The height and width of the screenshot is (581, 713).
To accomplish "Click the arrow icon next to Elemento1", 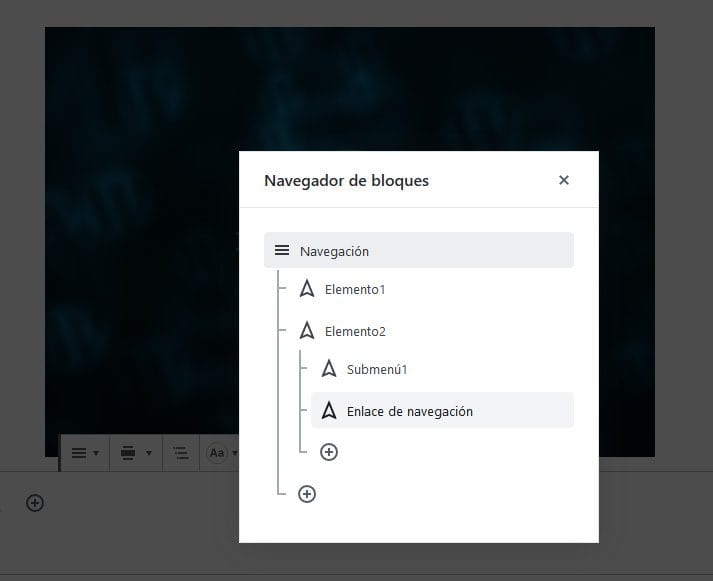I will [x=307, y=289].
